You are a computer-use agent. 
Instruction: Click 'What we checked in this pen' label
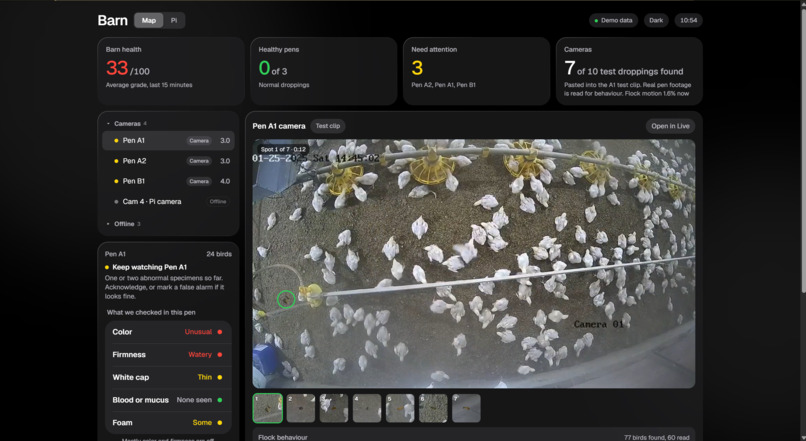(151, 313)
